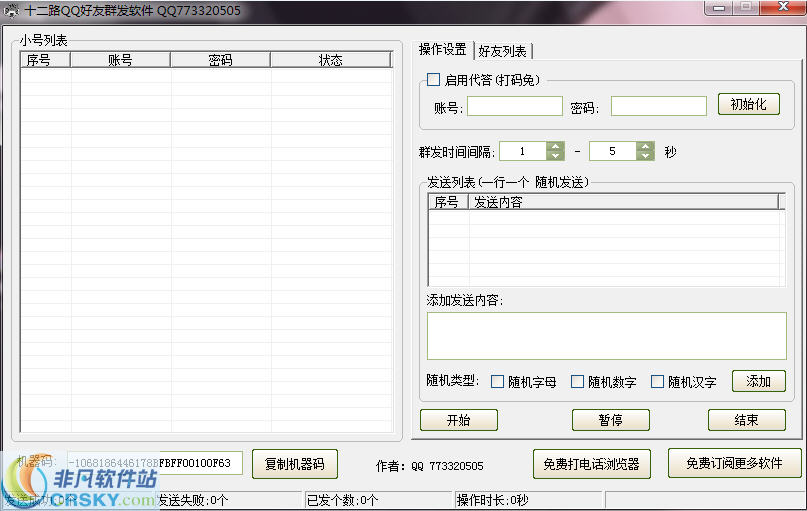Click the application icon in title bar
The image size is (807, 511).
pyautogui.click(x=11, y=11)
